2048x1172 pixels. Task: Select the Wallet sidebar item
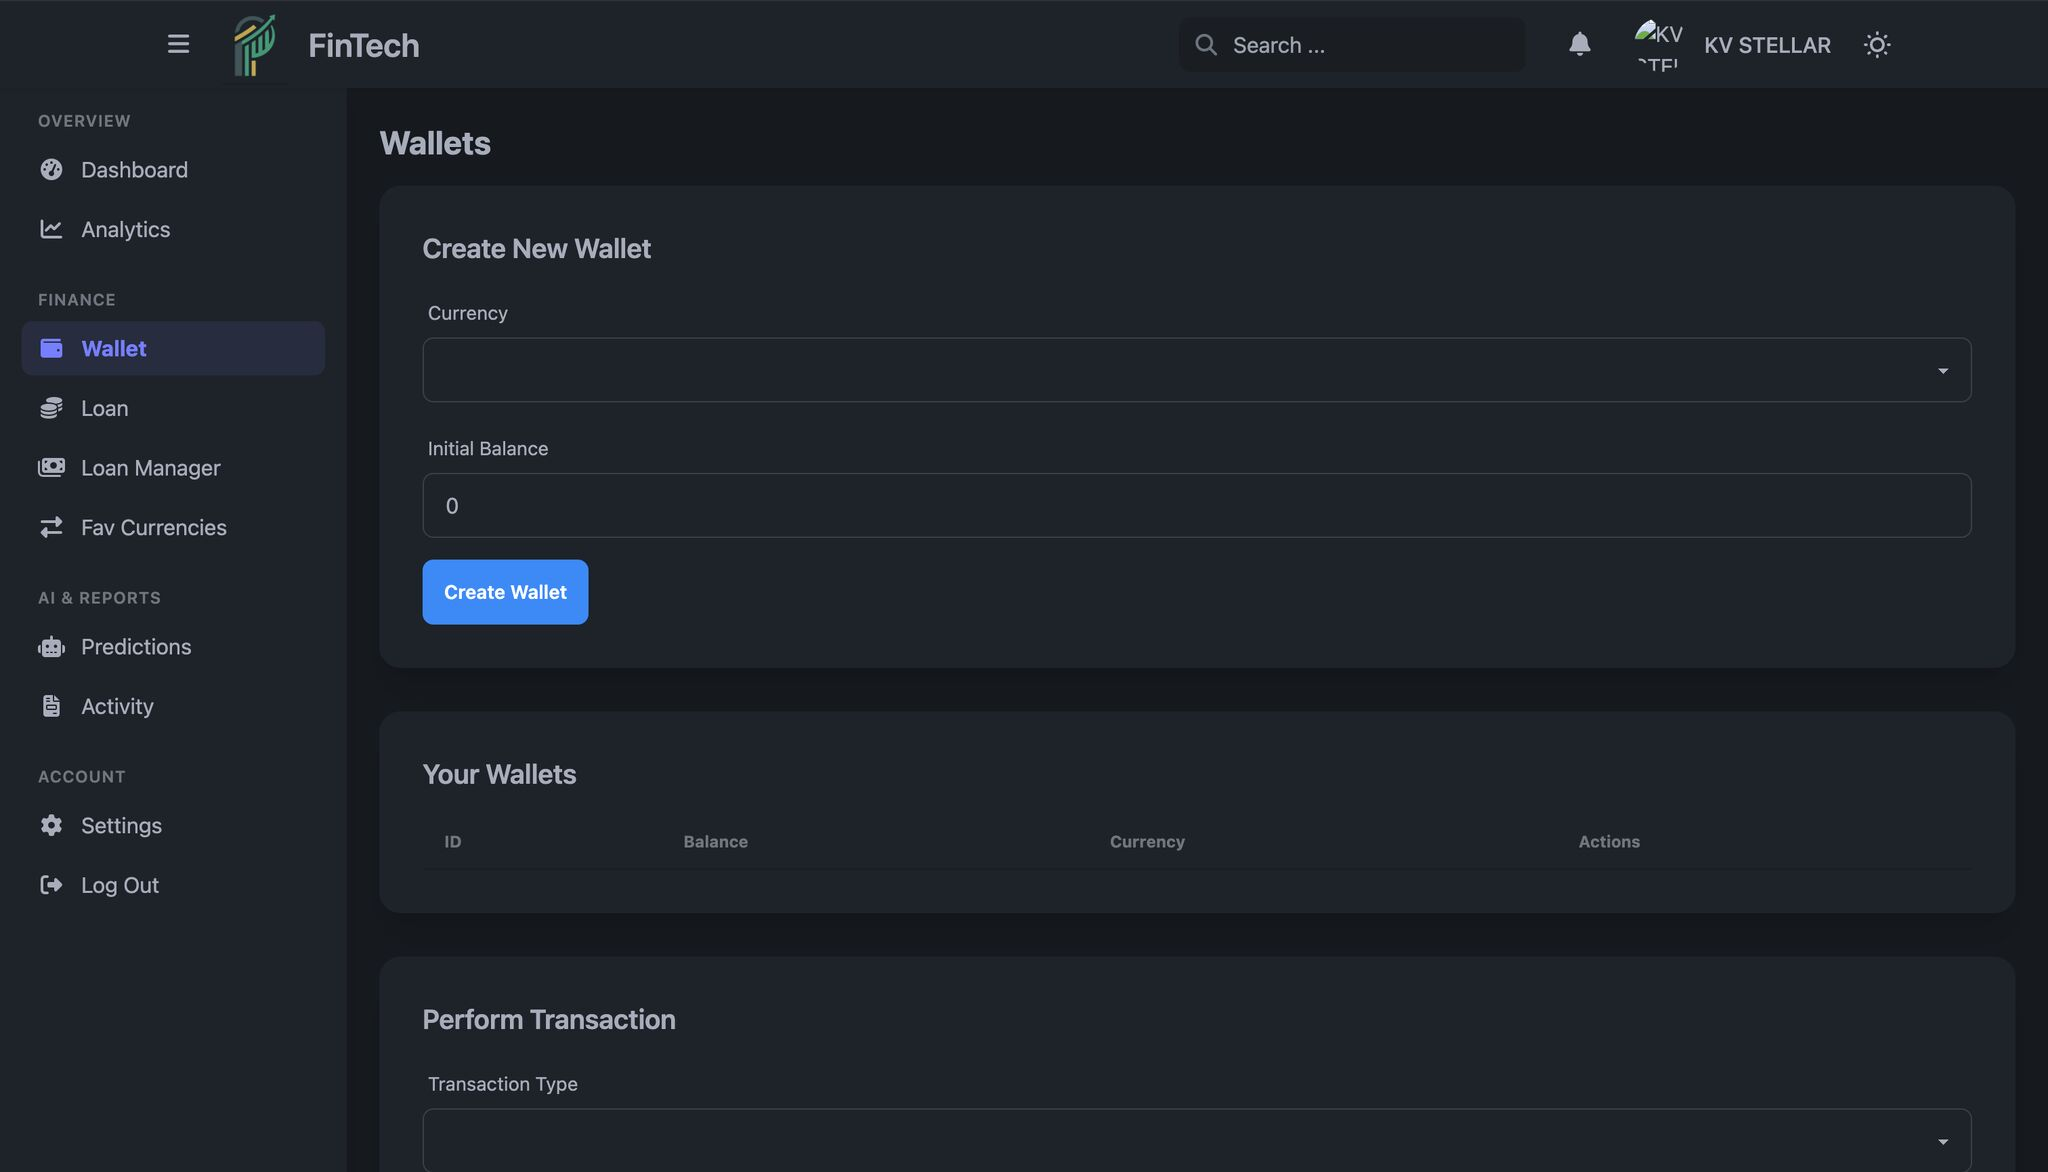pos(114,349)
